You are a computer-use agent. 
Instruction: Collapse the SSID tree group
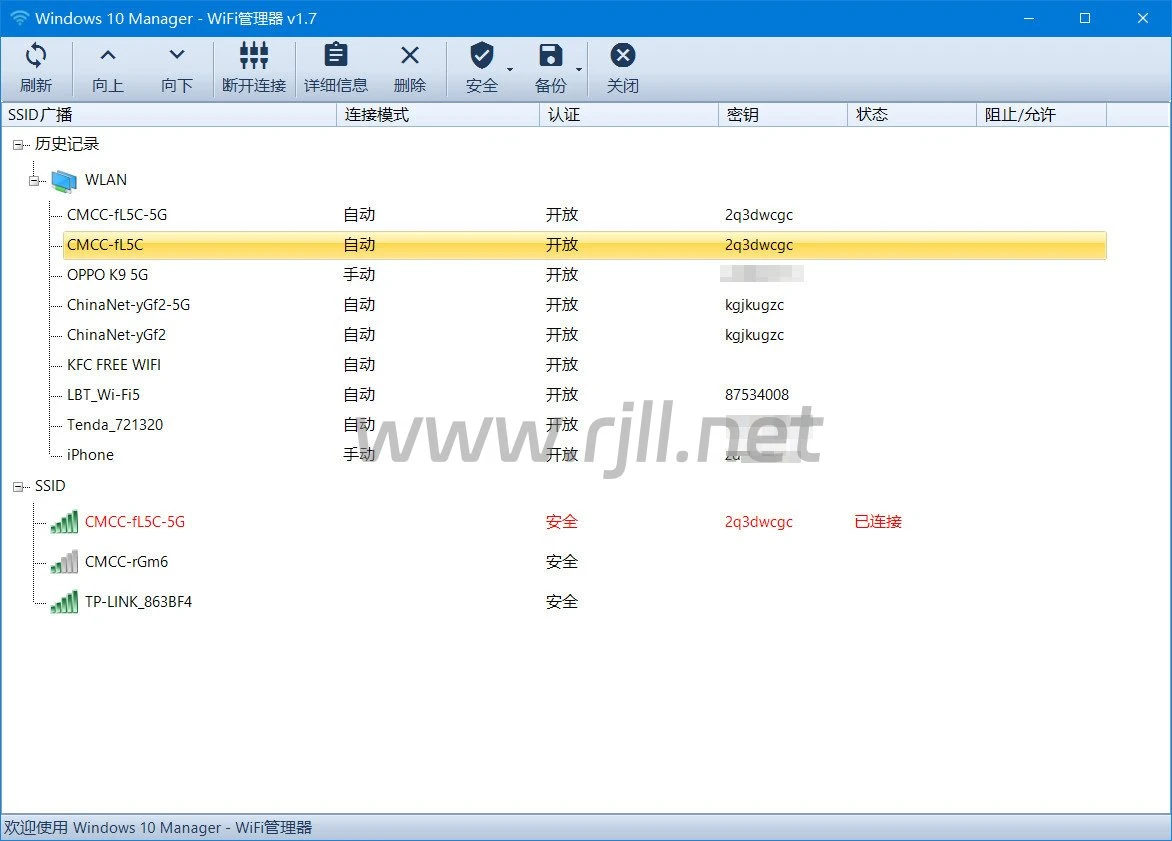point(18,486)
